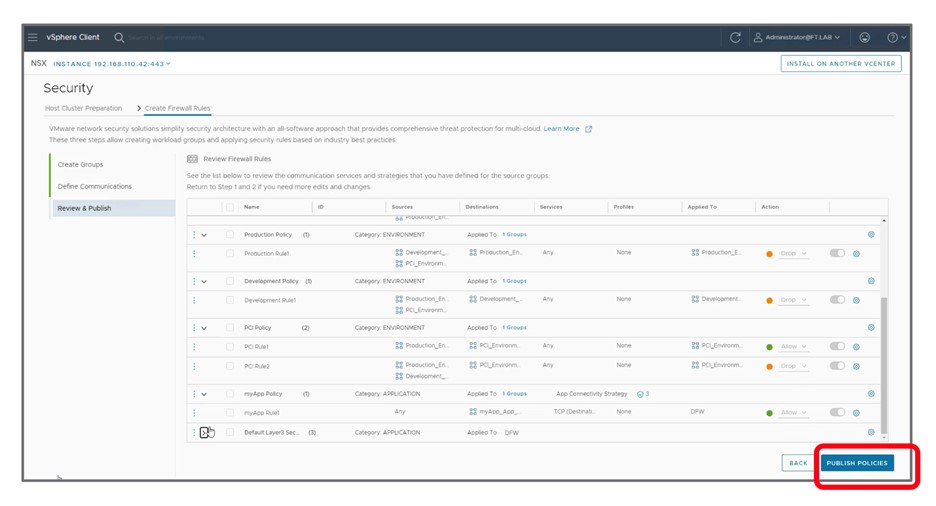Expand the Default Layer3 Section row

coord(204,433)
